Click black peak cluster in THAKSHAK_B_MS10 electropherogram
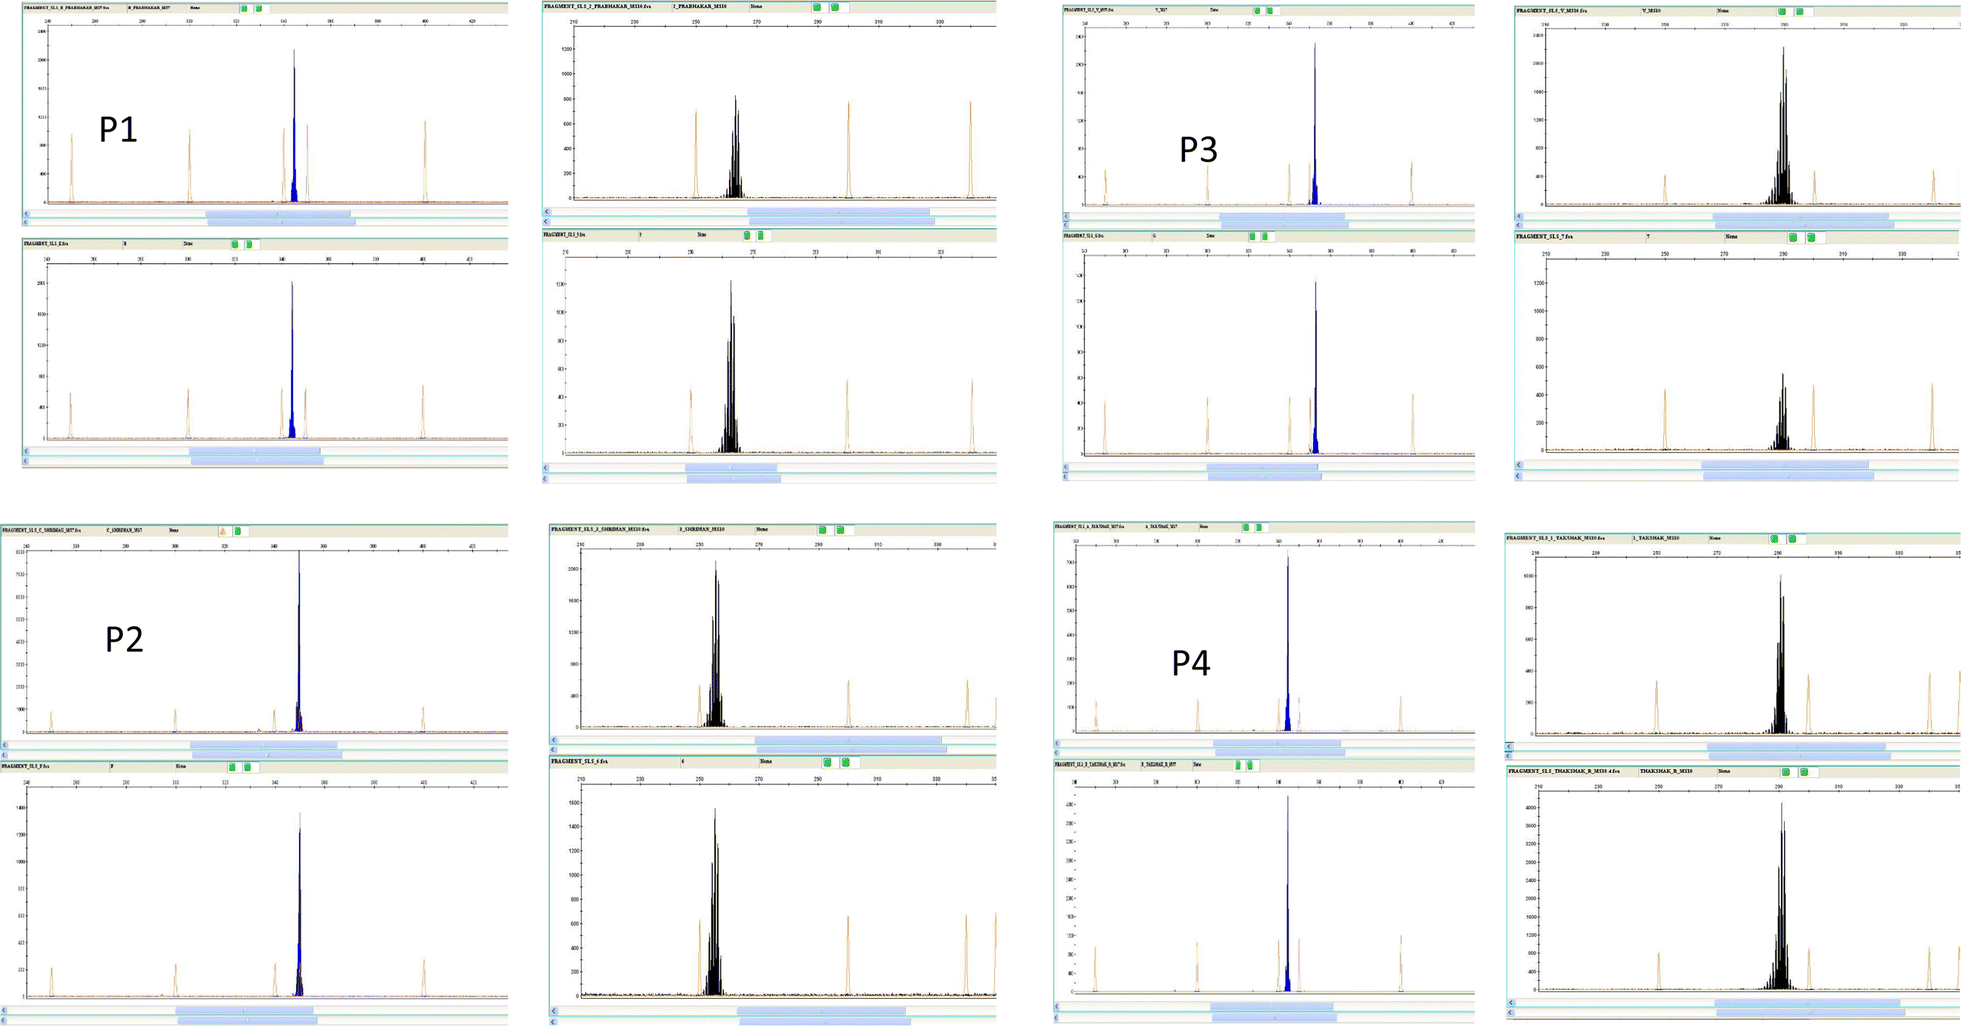Viewport: 1961px width, 1026px height. click(x=1781, y=897)
